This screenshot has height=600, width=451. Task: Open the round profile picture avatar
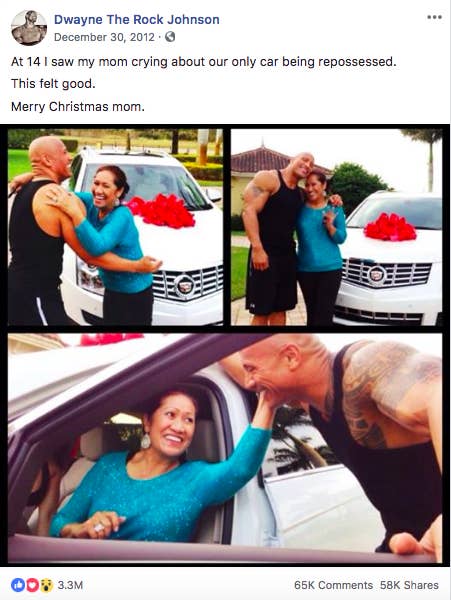pos(29,28)
